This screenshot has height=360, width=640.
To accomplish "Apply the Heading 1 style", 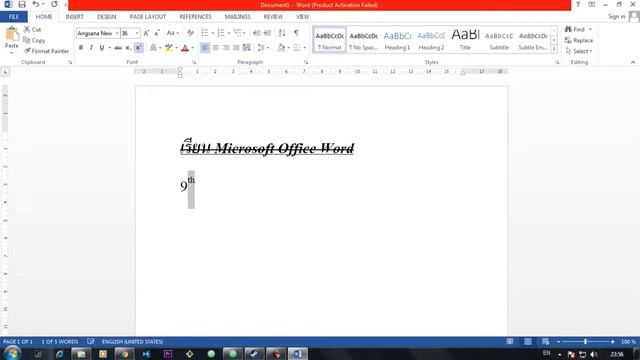I will tap(397, 40).
